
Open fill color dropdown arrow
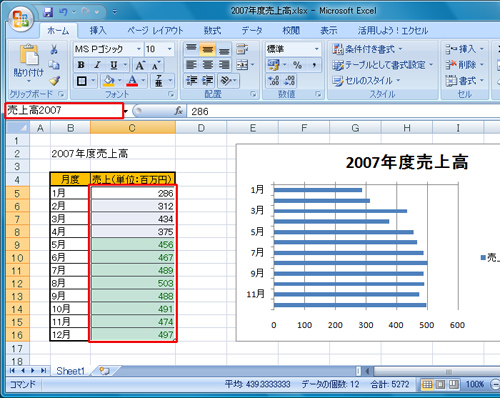119,80
